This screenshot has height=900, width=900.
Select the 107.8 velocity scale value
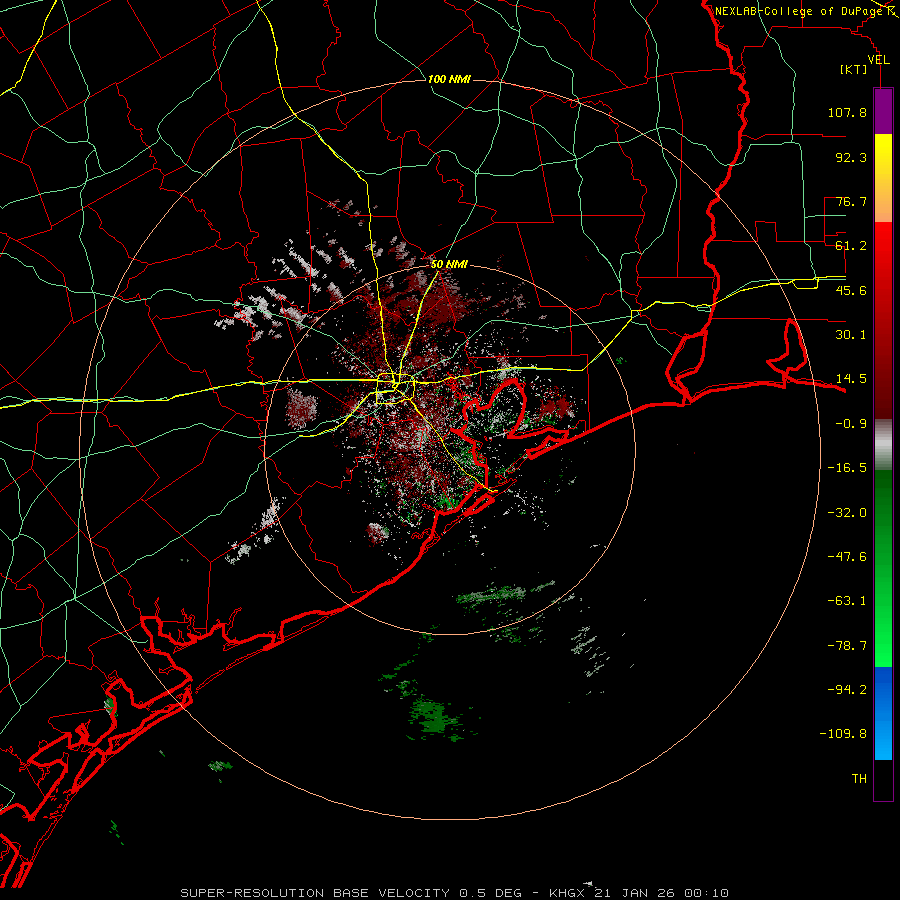tap(847, 112)
